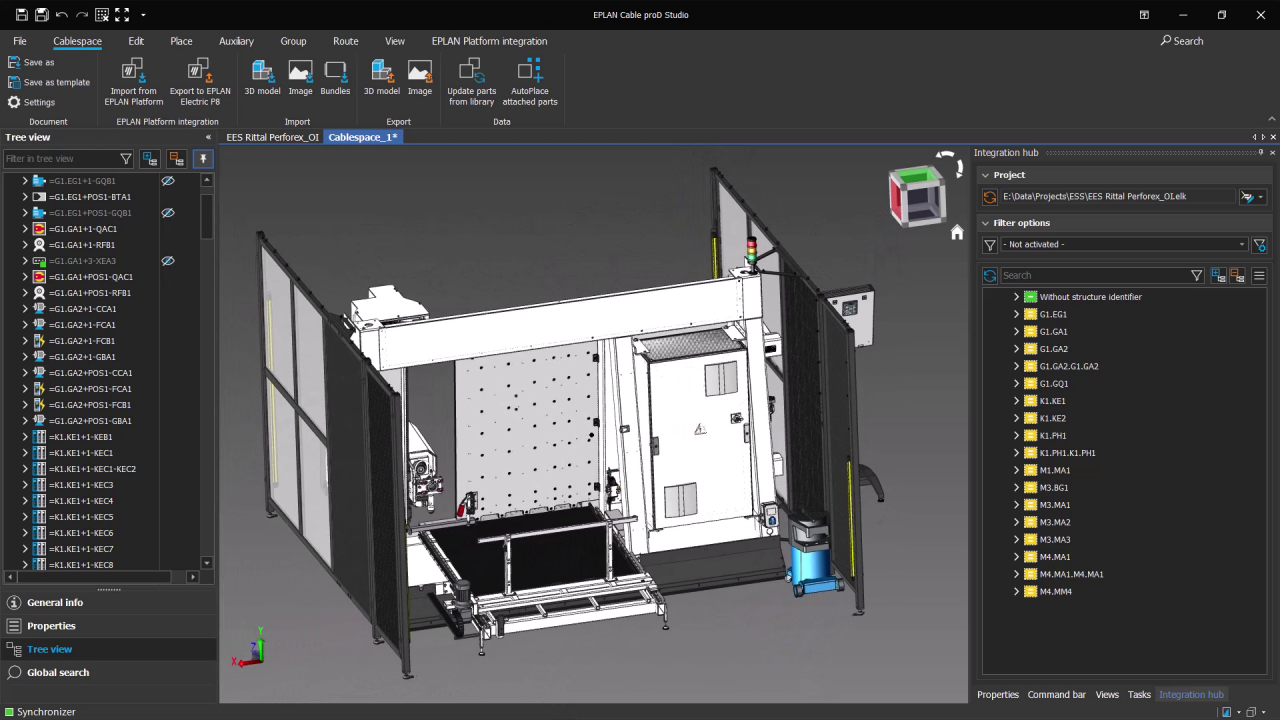Viewport: 1280px width, 720px height.
Task: Hide =G1.GA1+3-XEA3 using its eye toggle
Action: click(168, 261)
